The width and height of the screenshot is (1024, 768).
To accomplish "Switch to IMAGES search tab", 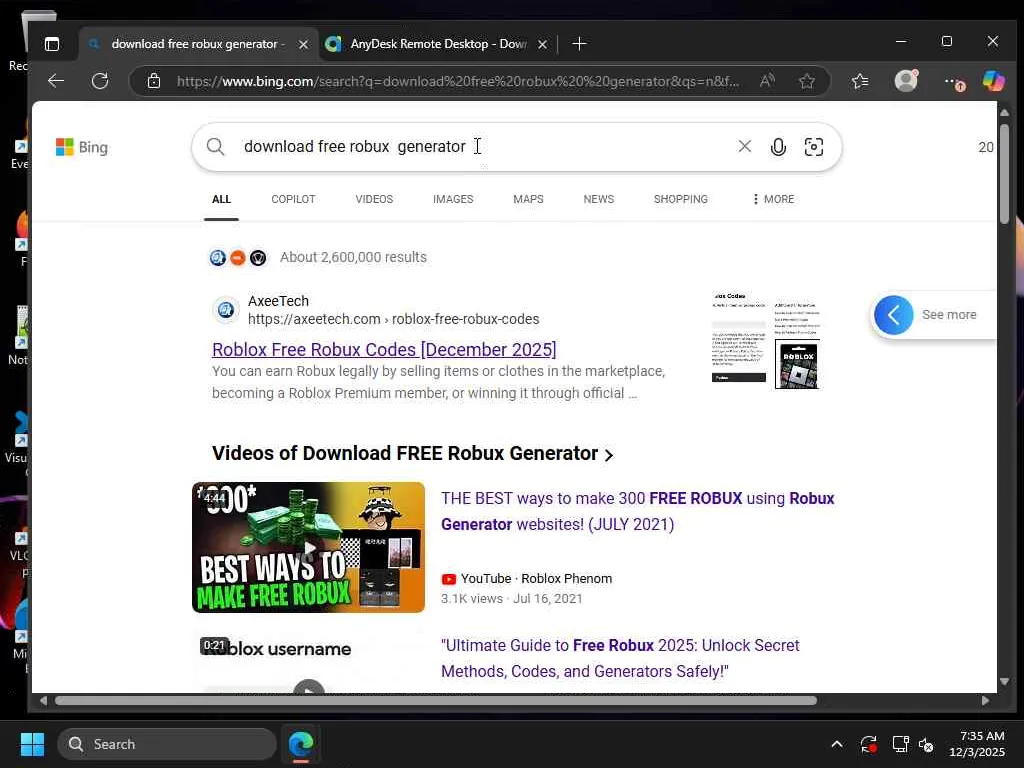I will tap(453, 199).
